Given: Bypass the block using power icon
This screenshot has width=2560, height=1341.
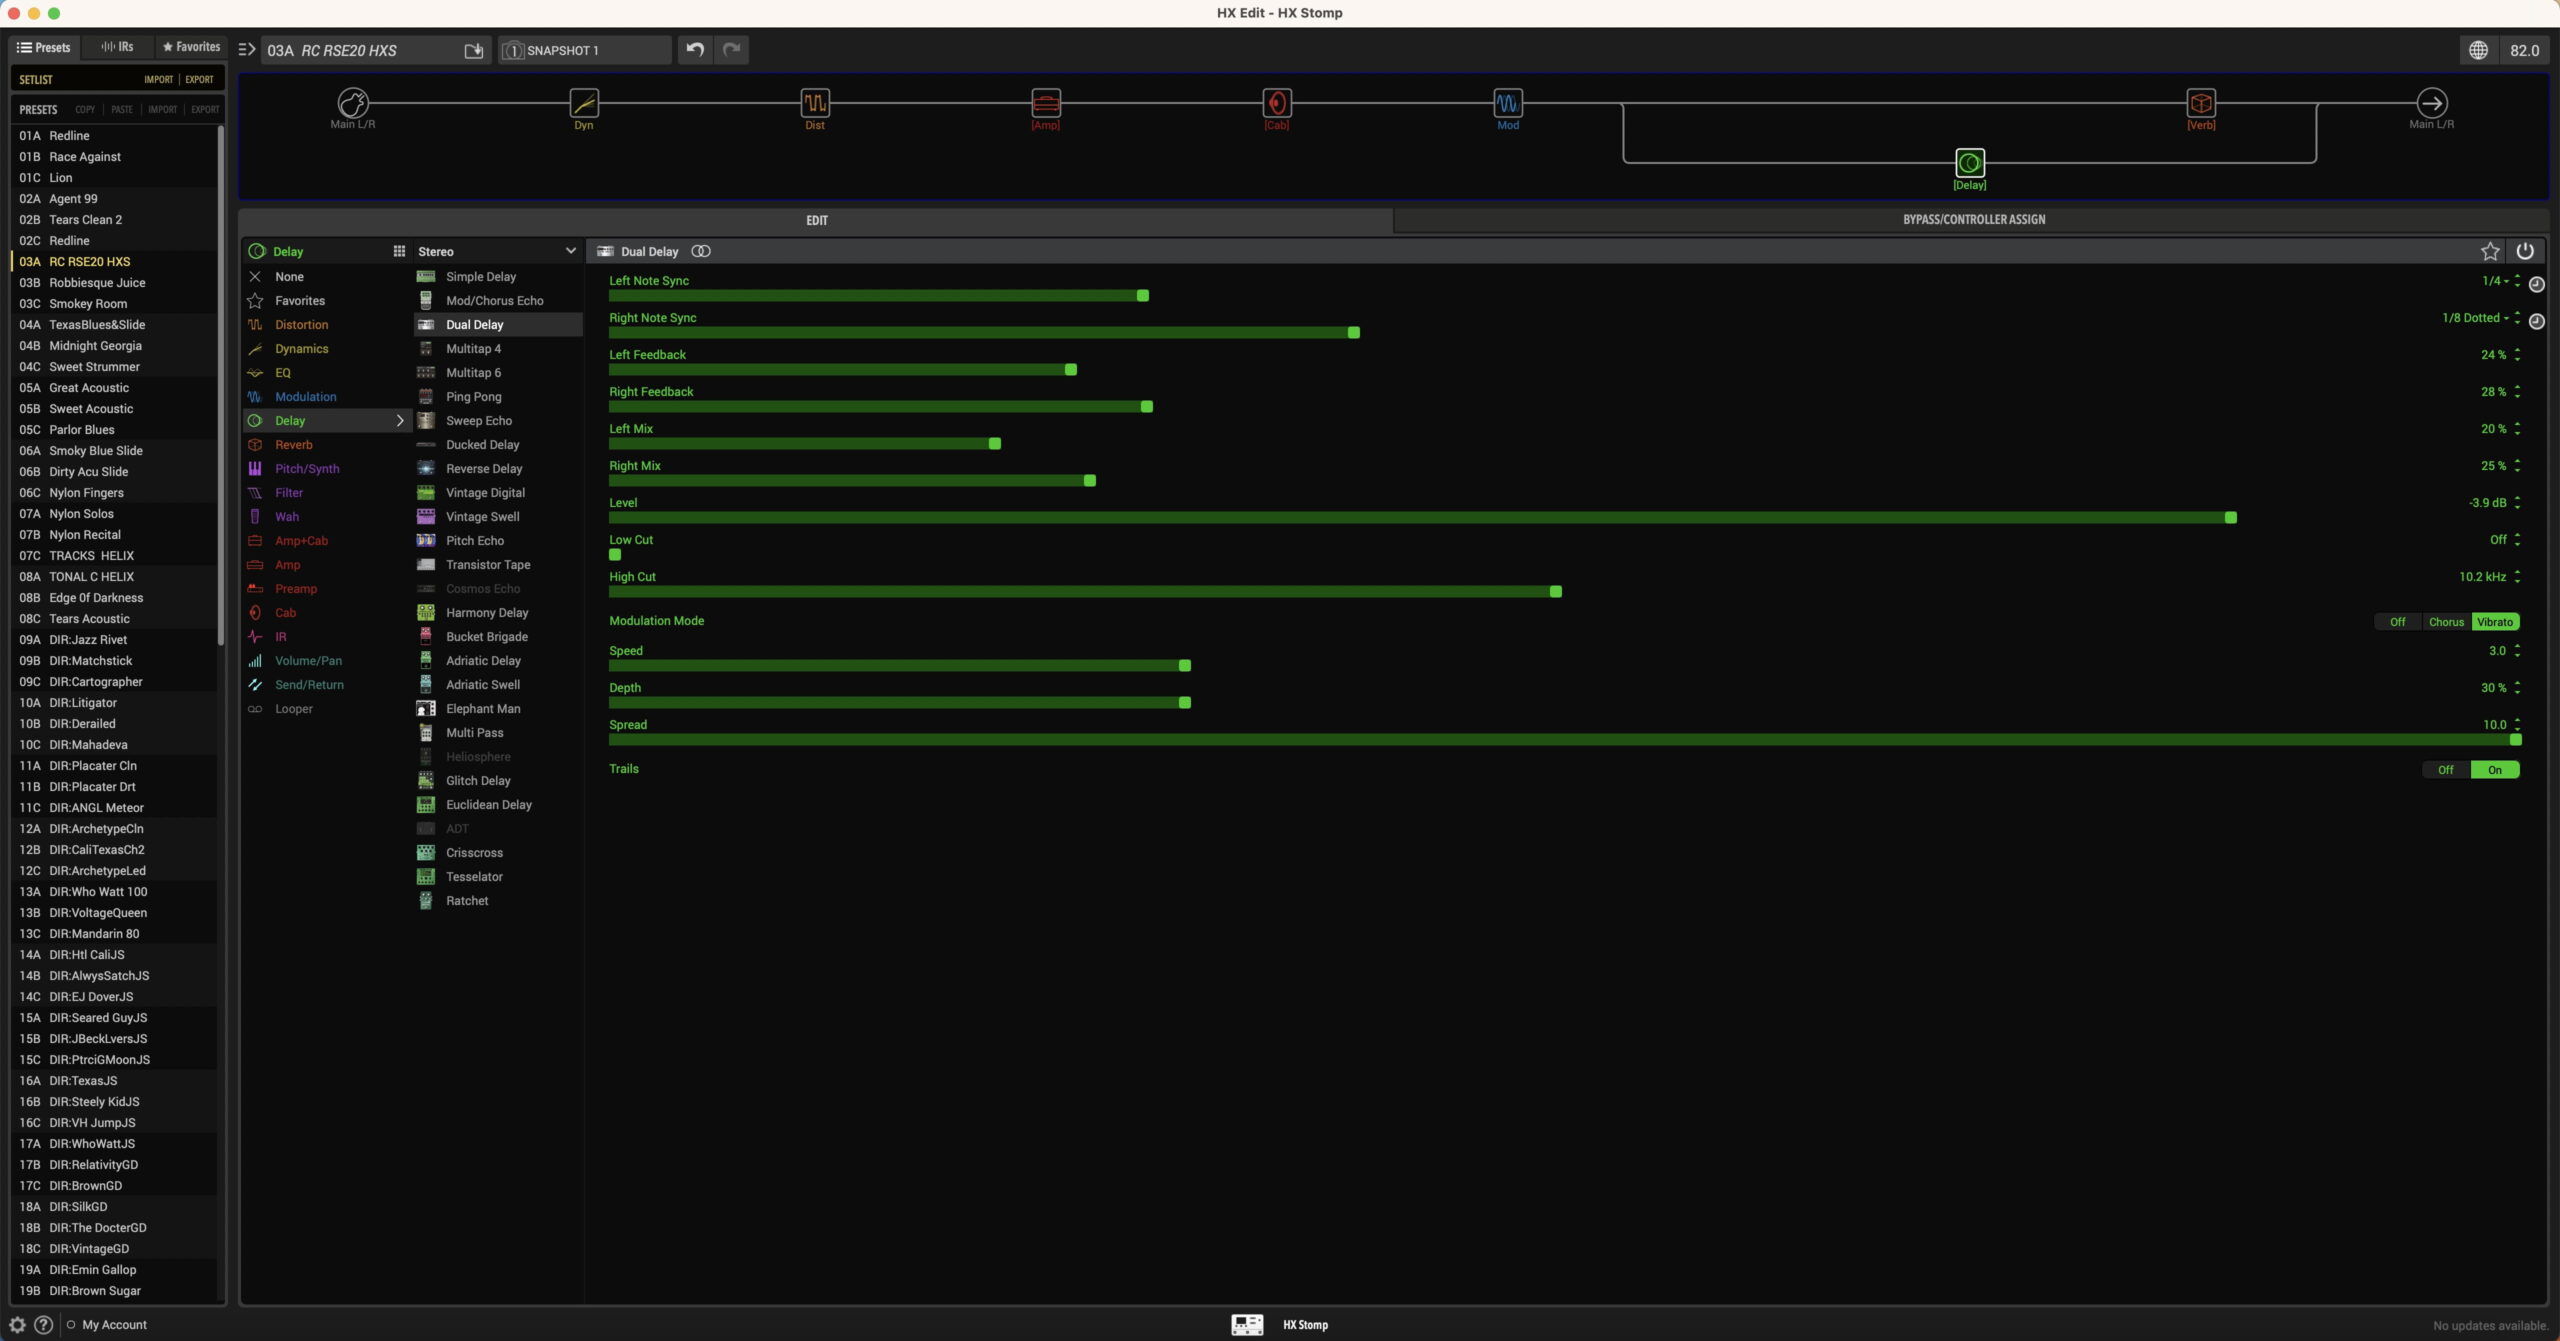Looking at the screenshot, I should (x=2525, y=252).
